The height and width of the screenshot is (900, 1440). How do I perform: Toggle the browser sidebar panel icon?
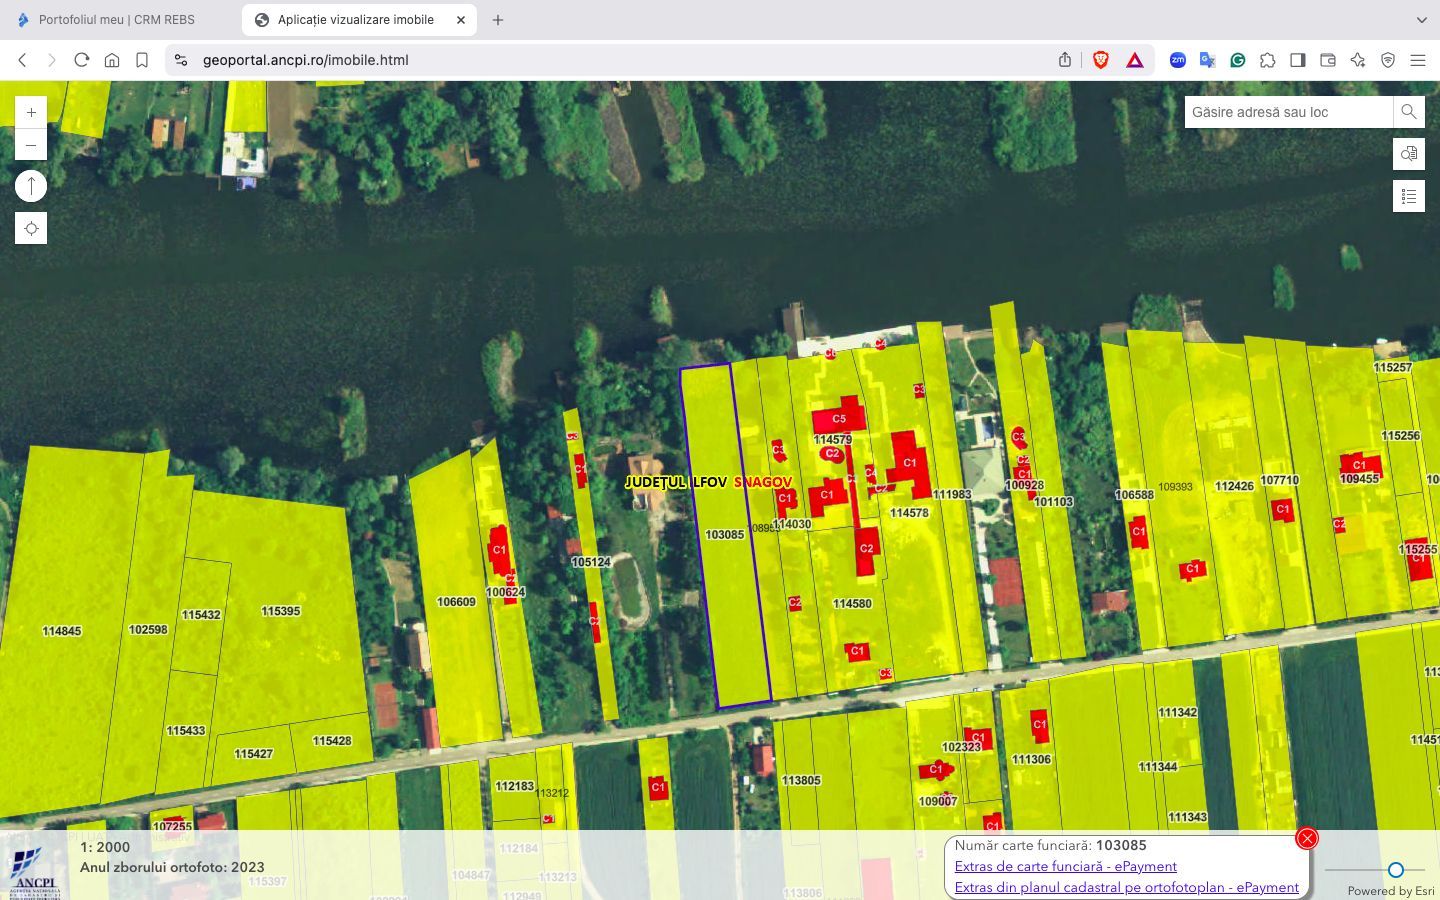click(1298, 60)
